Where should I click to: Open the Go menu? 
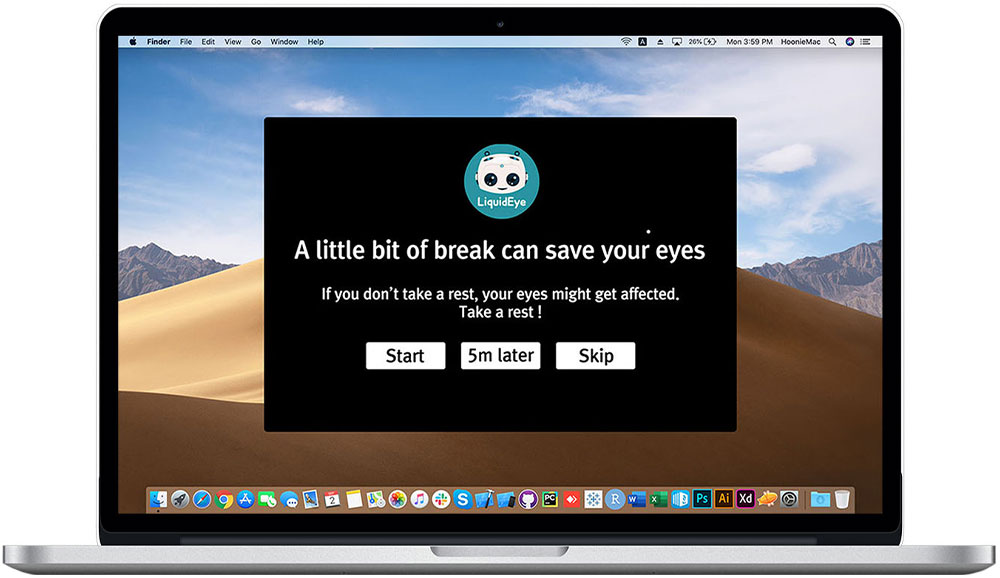tap(256, 41)
